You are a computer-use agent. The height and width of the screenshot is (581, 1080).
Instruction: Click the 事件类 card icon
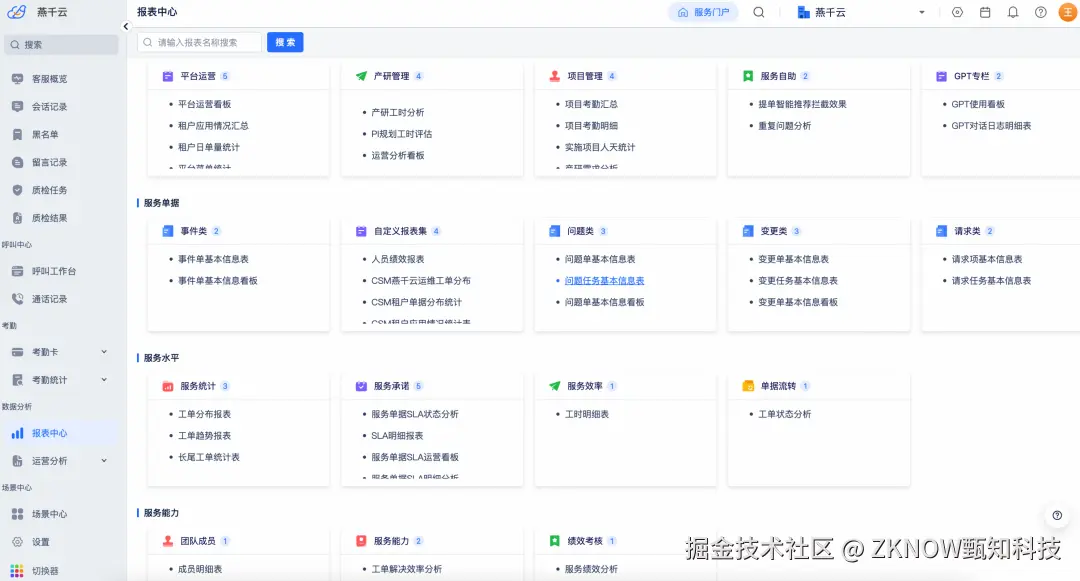(167, 231)
